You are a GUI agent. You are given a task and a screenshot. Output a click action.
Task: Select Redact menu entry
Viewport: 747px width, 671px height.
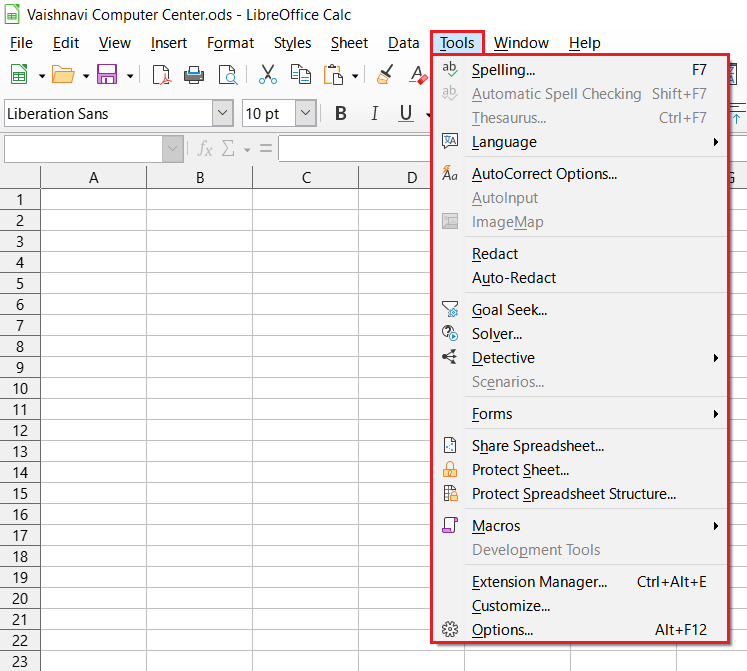point(580,254)
